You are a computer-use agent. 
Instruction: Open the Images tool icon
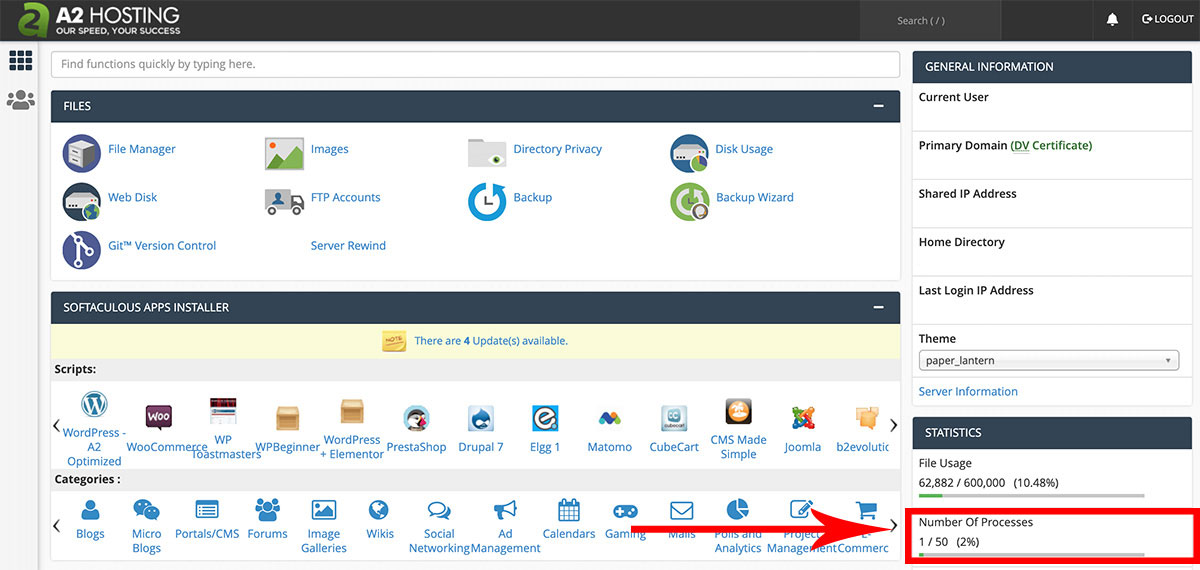(284, 153)
